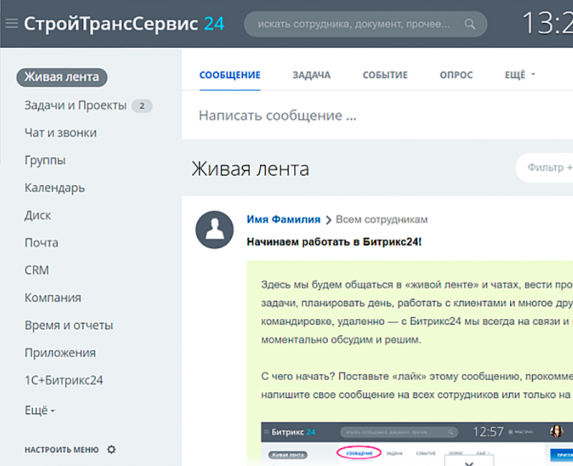Click the Написать сообщение field
Screen dimensions: 573x466
tap(377, 115)
